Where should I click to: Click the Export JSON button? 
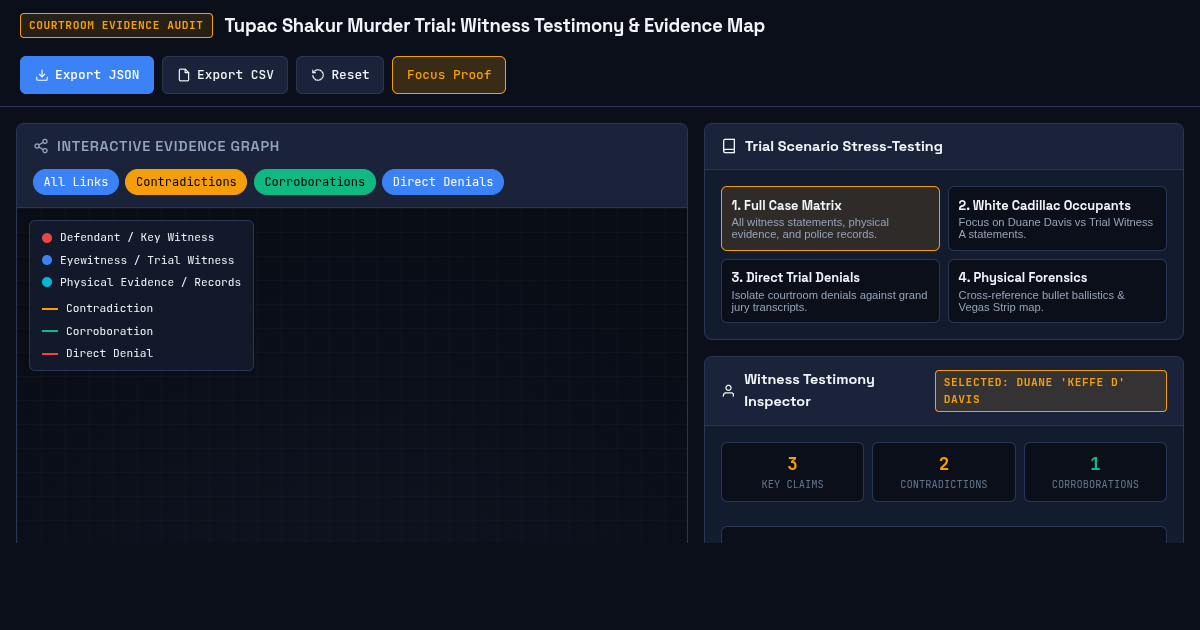coord(87,75)
